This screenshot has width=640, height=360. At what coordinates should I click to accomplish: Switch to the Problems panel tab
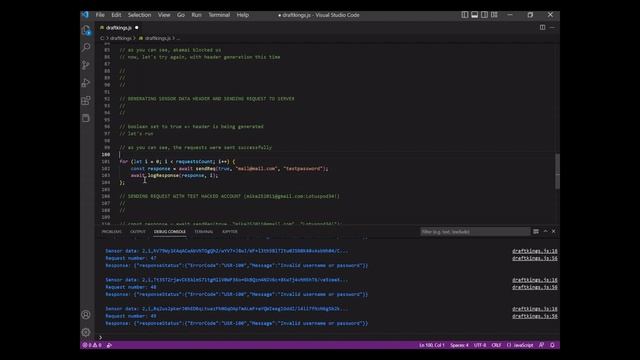[111, 231]
